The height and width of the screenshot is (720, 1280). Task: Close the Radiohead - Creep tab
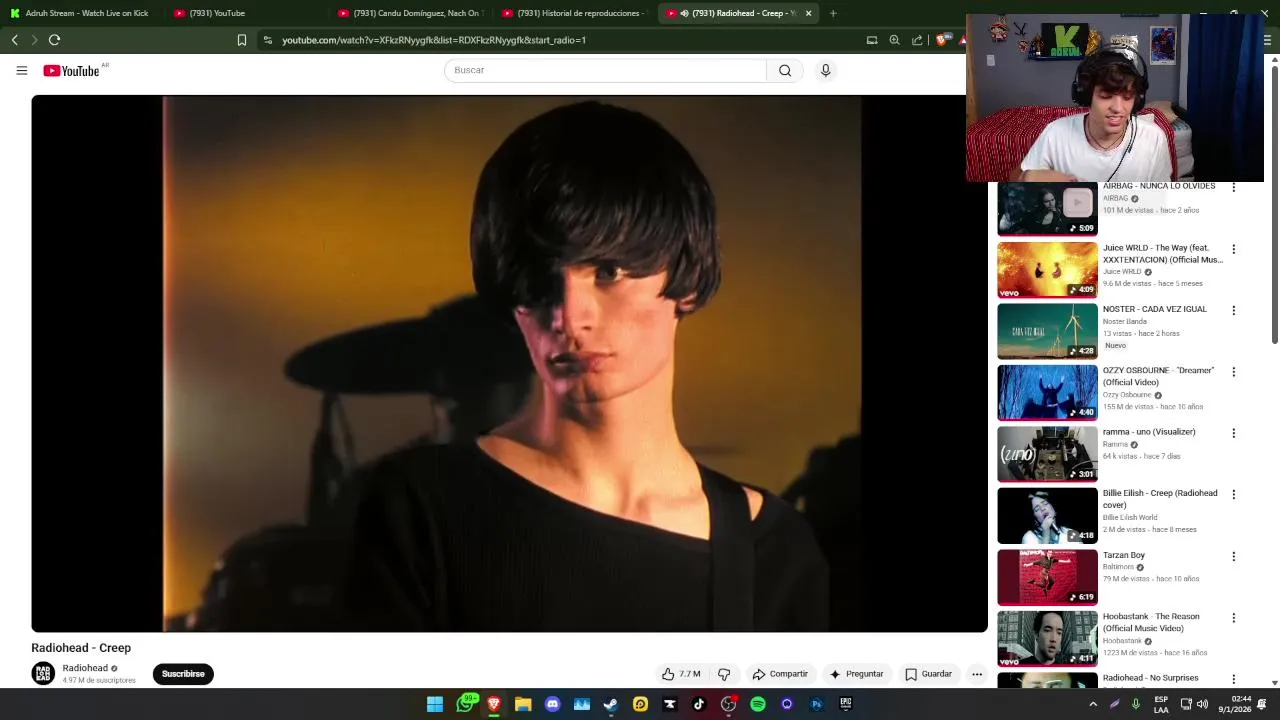point(808,13)
